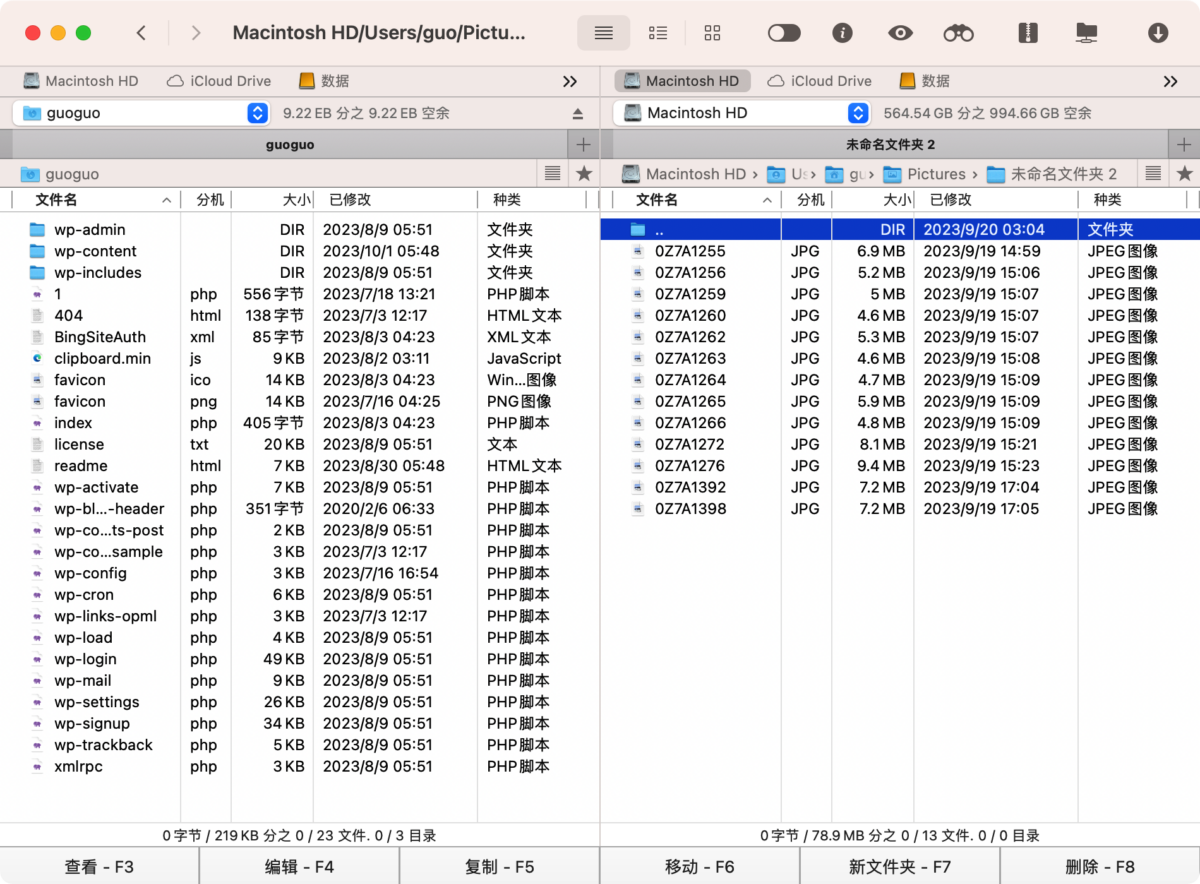
Task: Select the wp-config php file
Action: (x=299, y=573)
